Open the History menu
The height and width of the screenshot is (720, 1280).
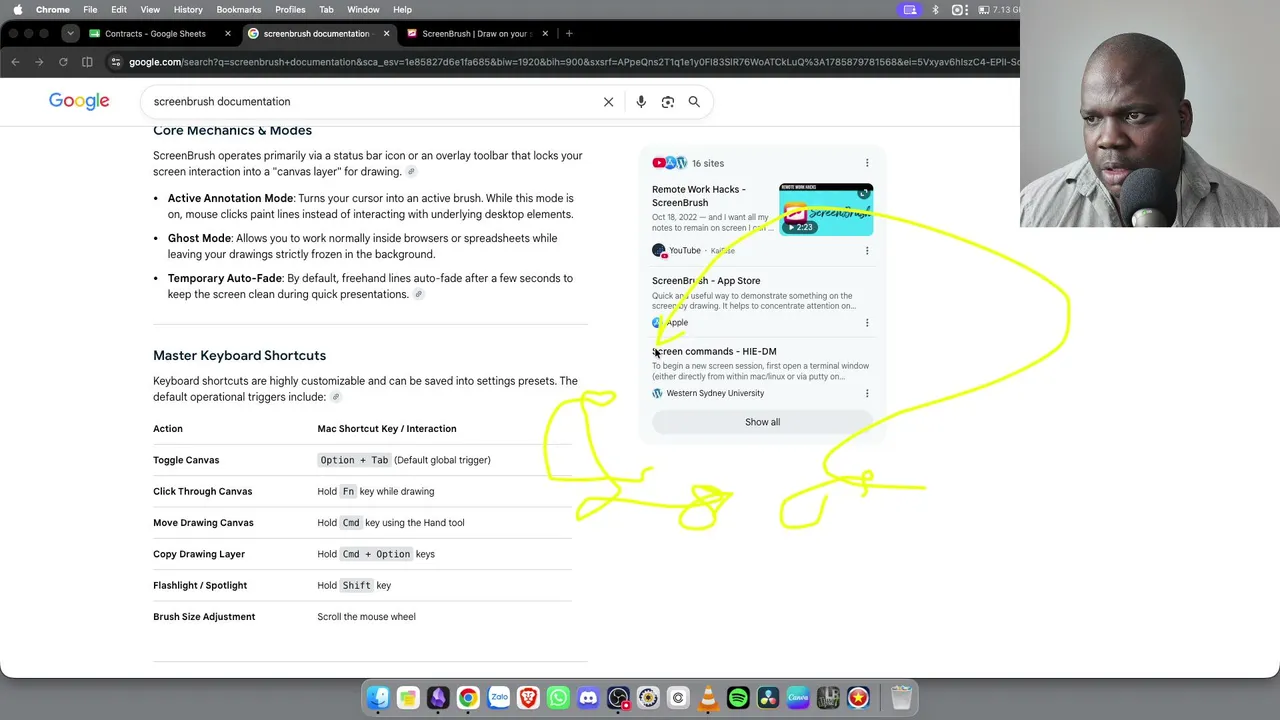188,10
